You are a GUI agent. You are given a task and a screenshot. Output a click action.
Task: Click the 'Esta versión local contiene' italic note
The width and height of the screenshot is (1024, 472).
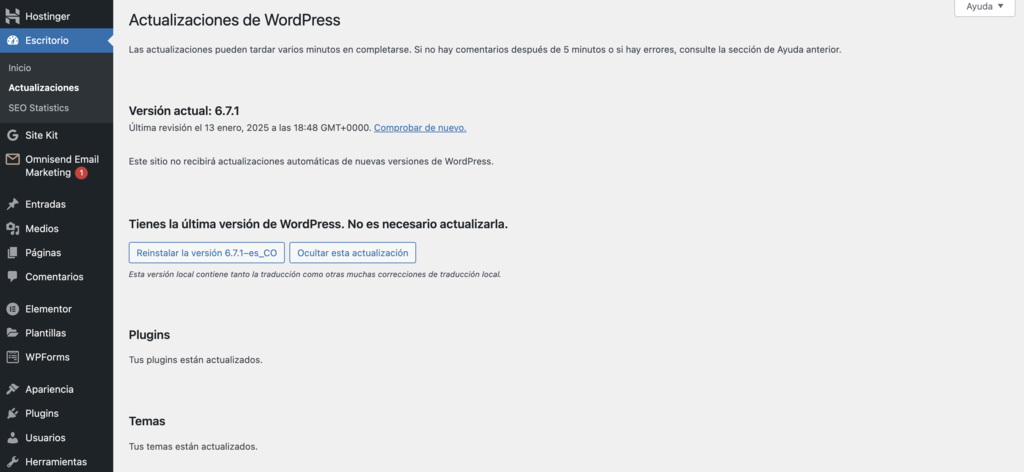click(x=315, y=274)
